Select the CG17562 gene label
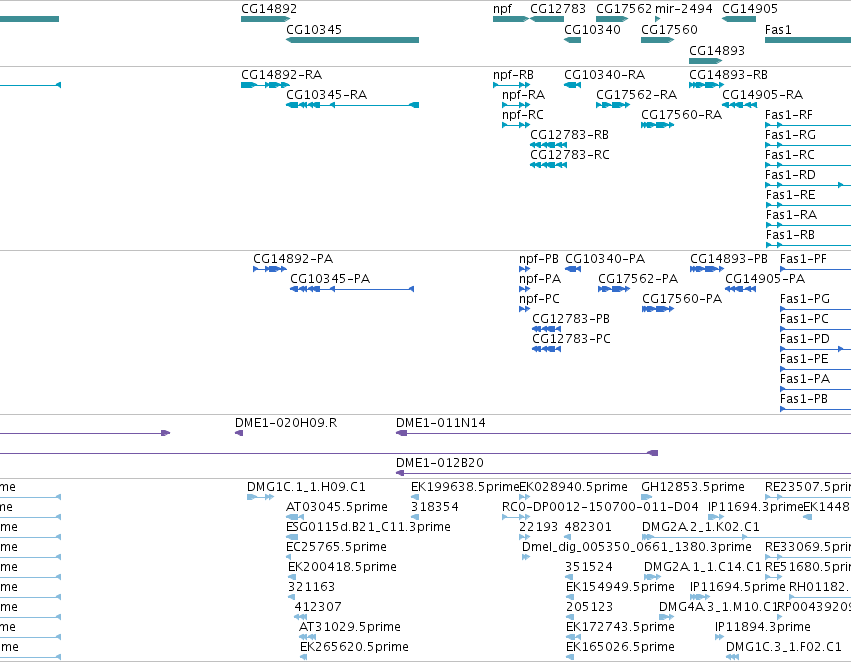 click(x=624, y=9)
